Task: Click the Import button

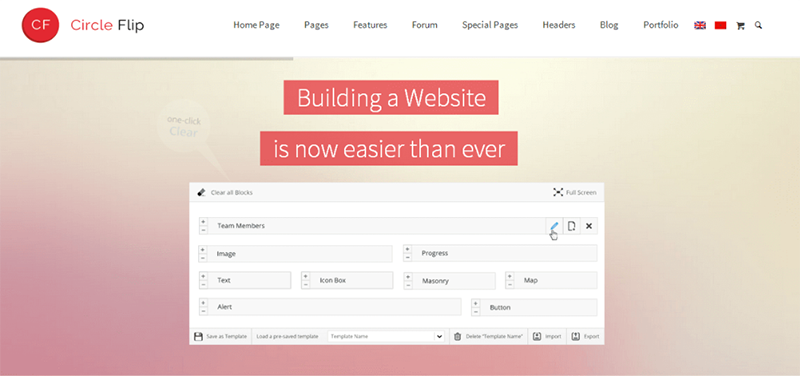Action: [547, 336]
